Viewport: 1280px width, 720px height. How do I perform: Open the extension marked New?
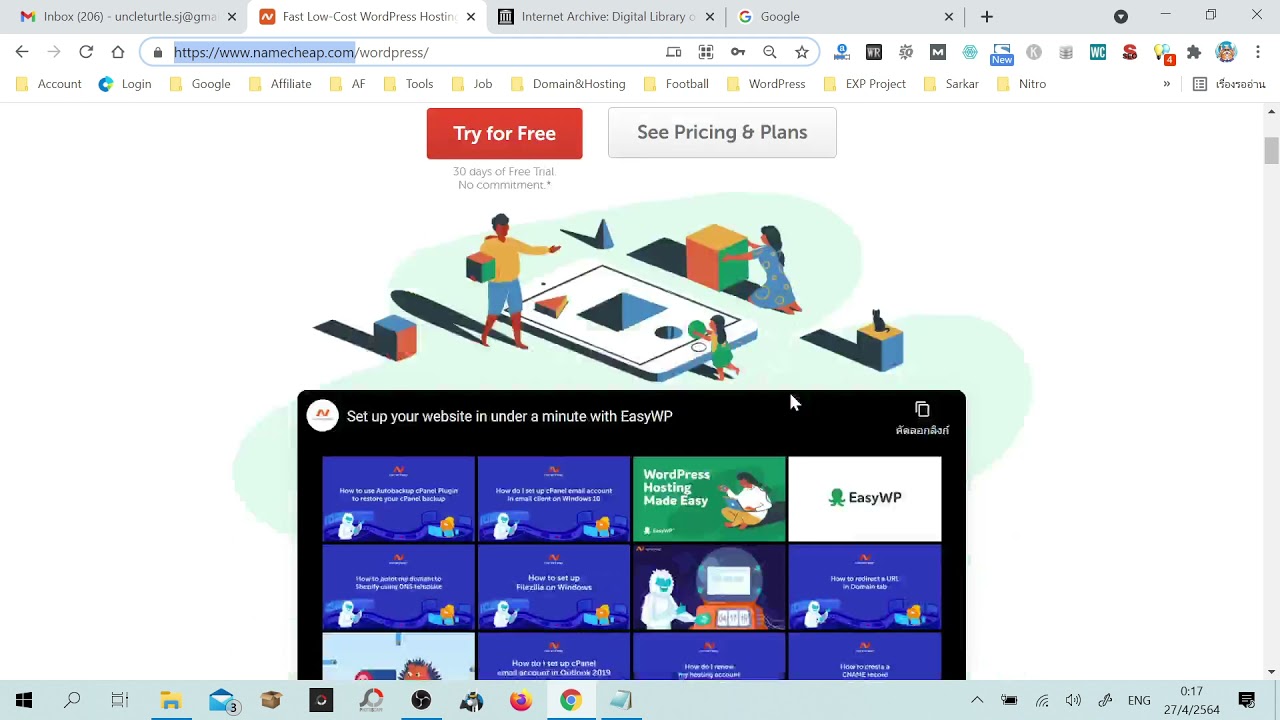(x=1002, y=53)
